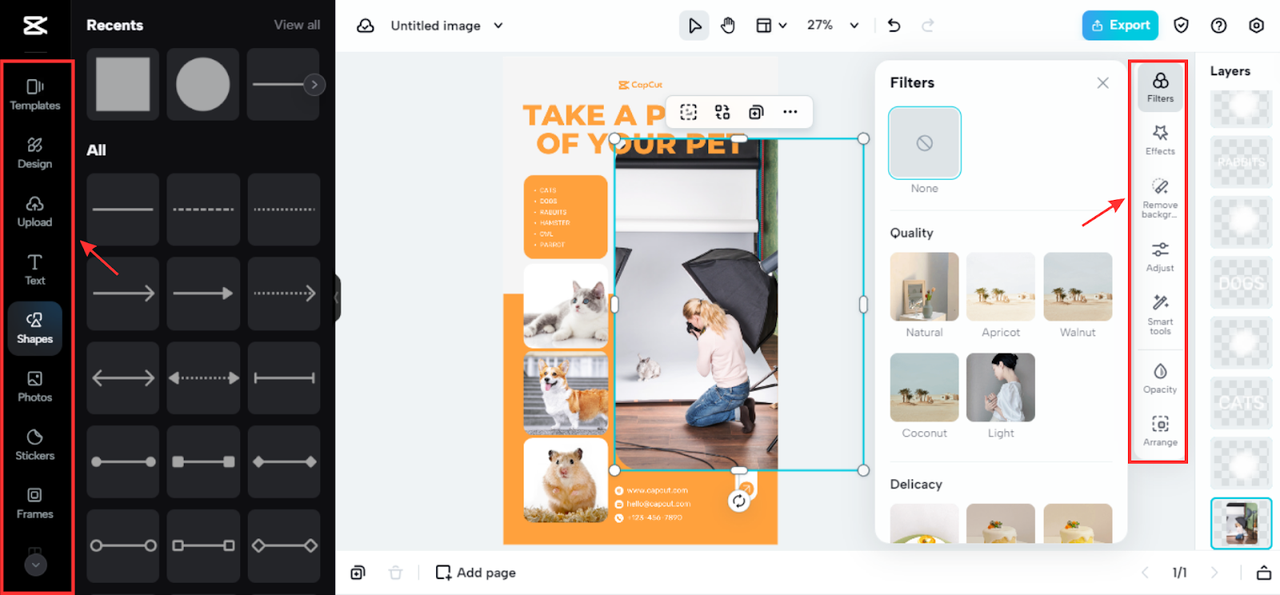
Task: Open the canvas layout dropdown
Action: 771,26
